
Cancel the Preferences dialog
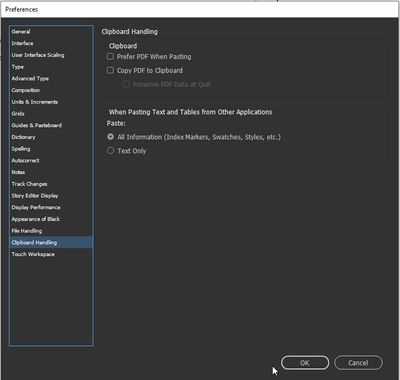click(x=358, y=363)
